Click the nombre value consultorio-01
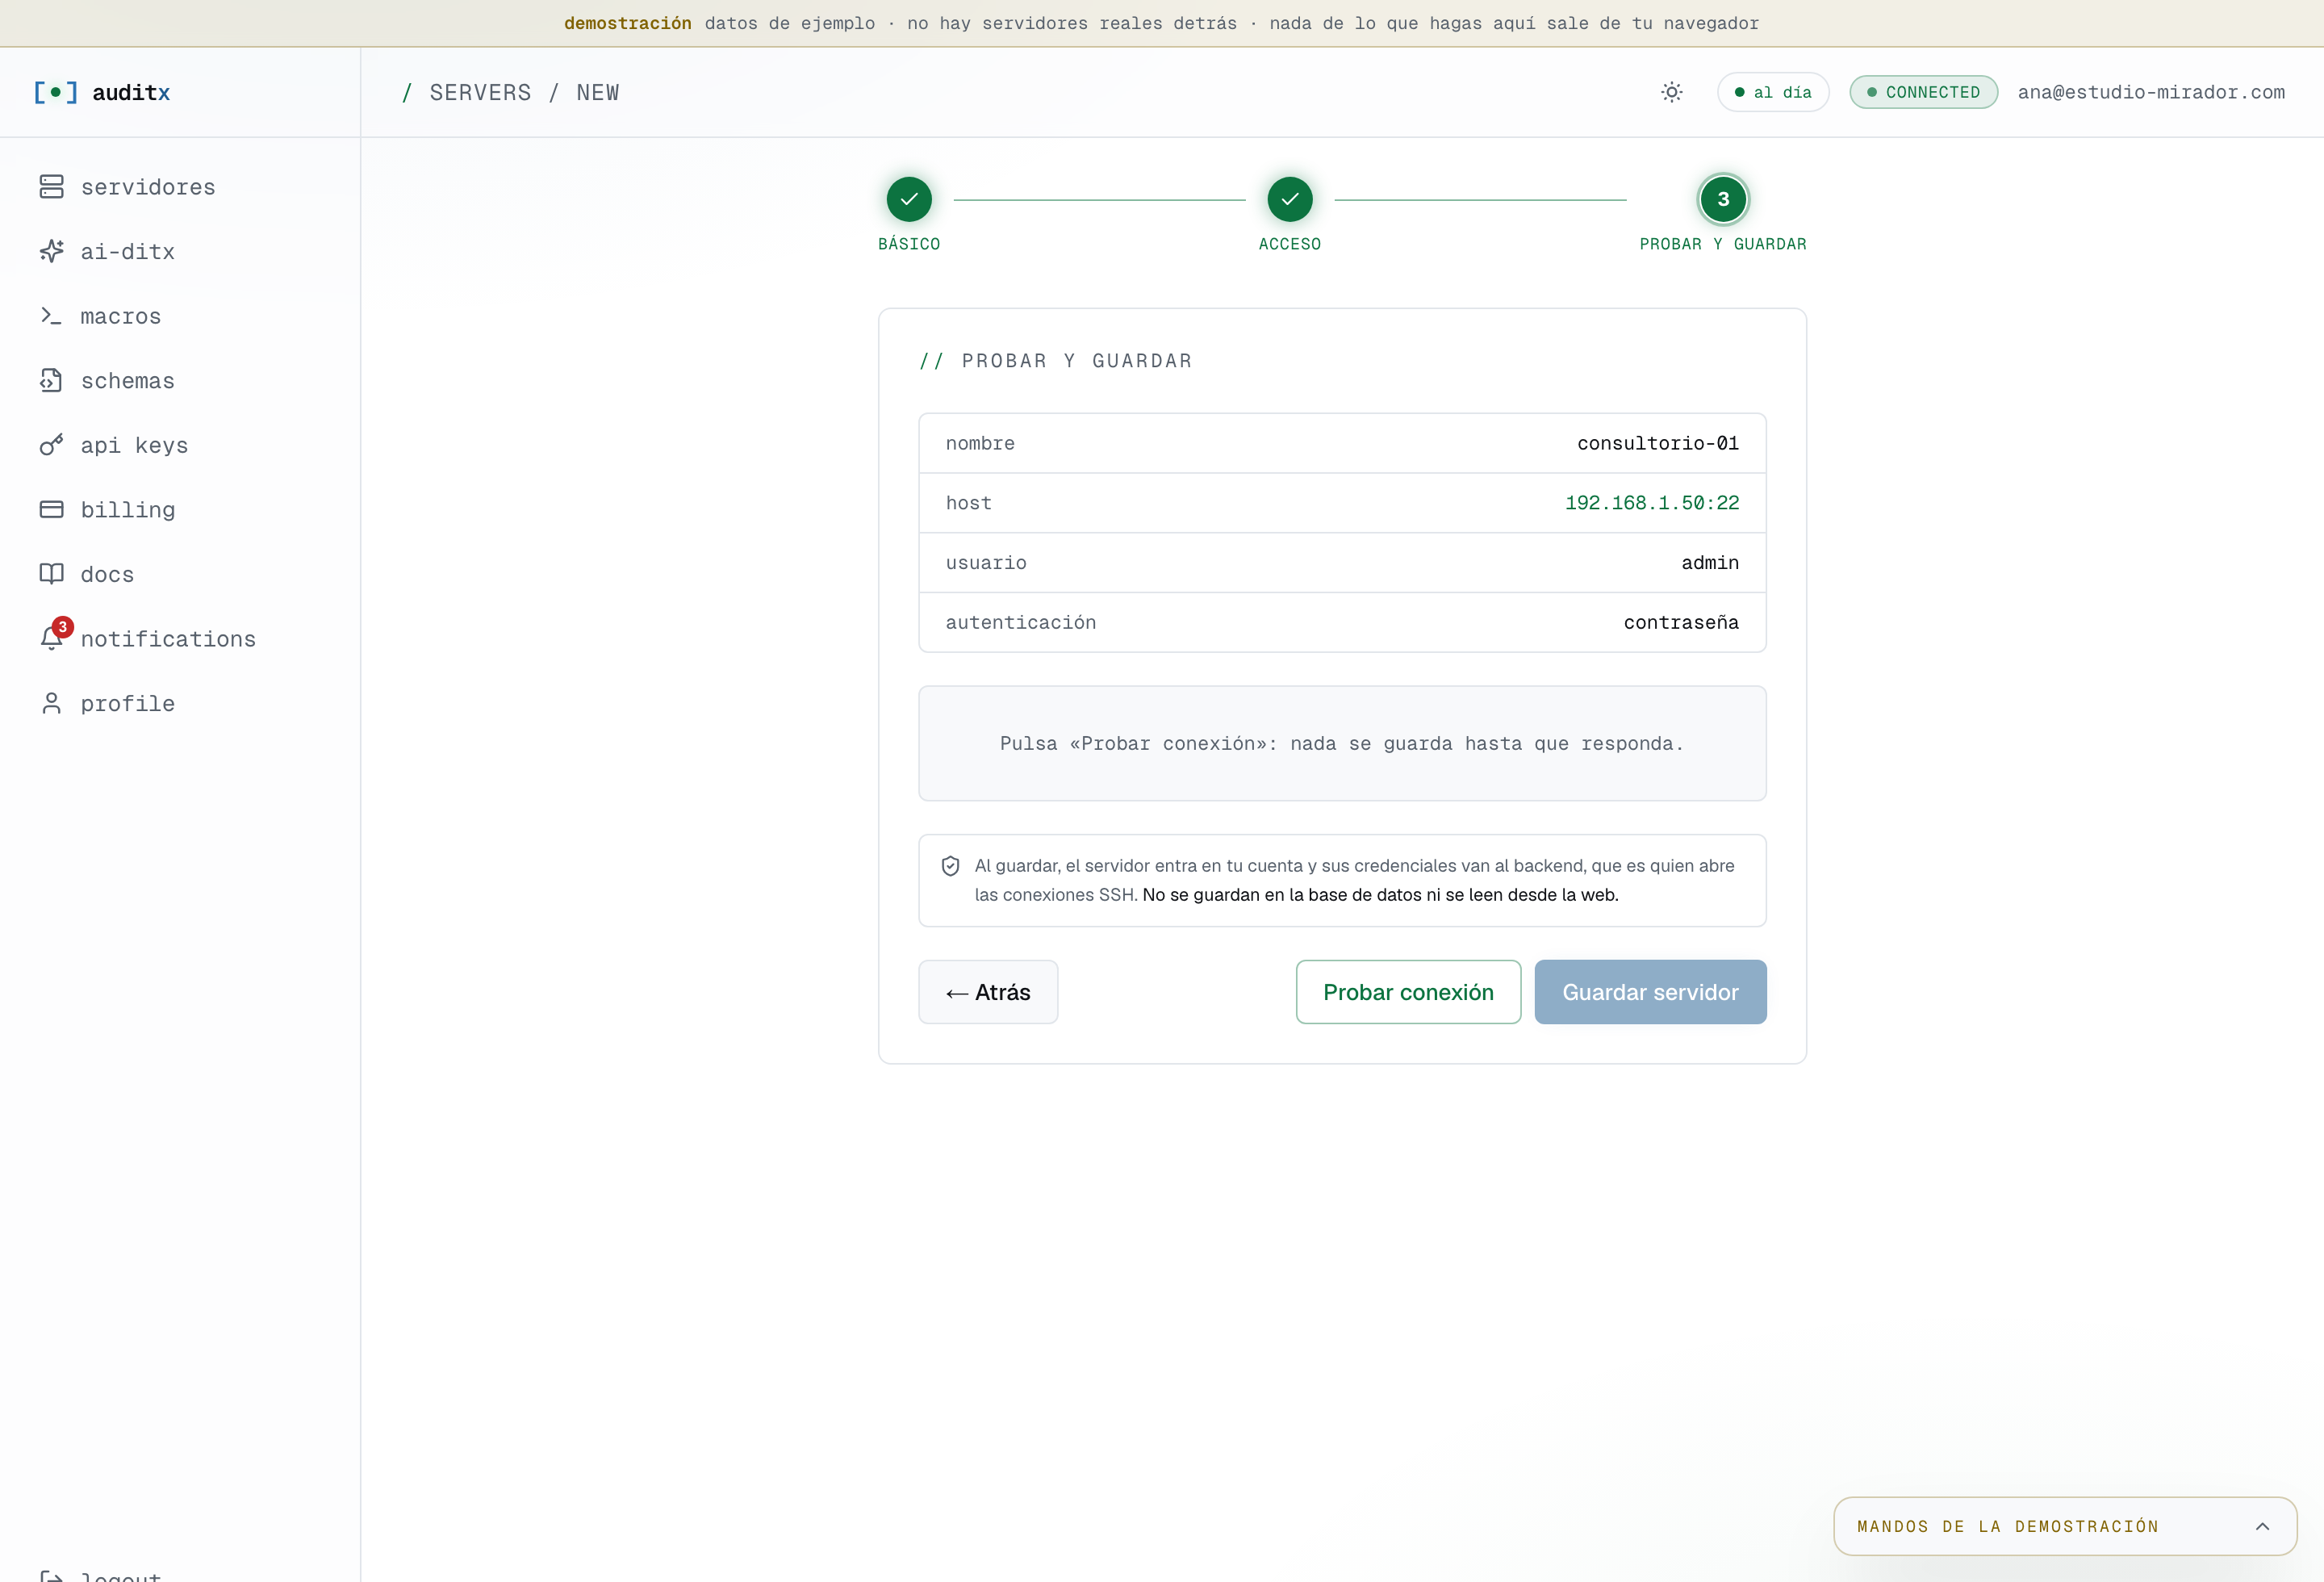 pyautogui.click(x=1657, y=443)
